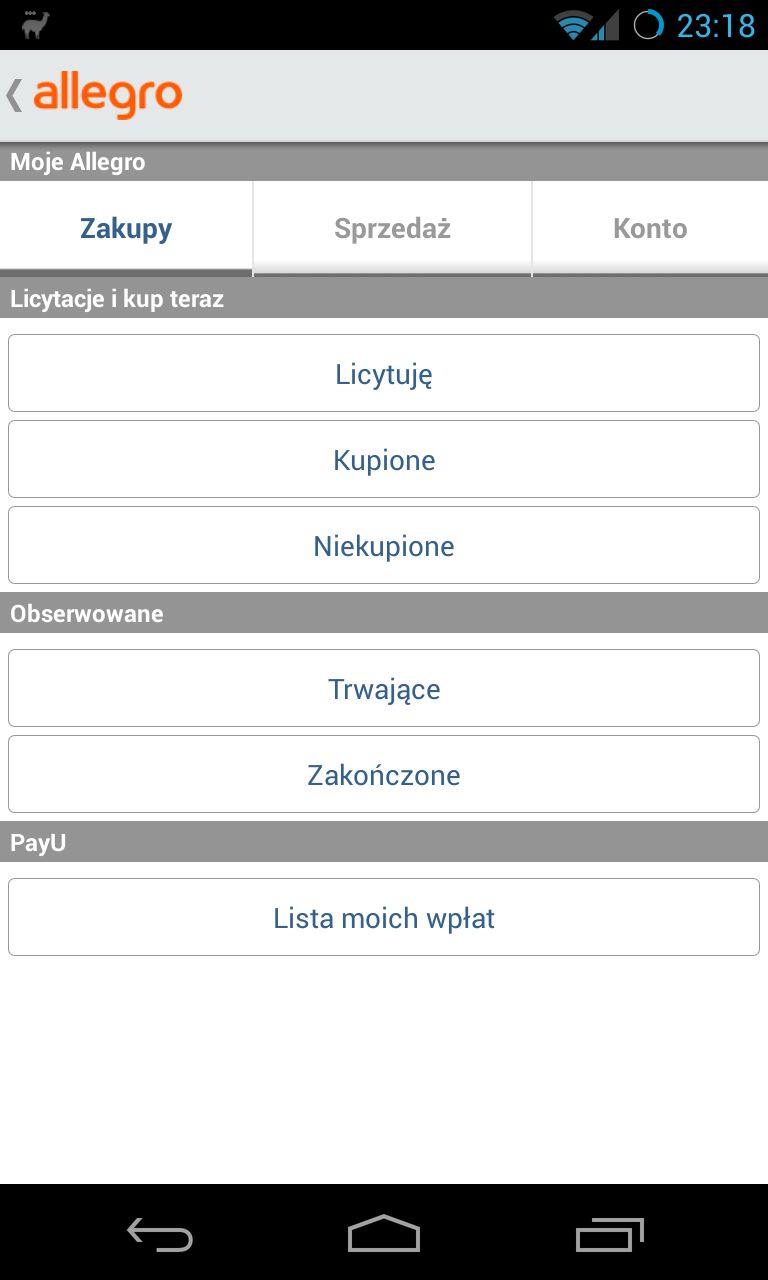Open the Kupione purchases list
The height and width of the screenshot is (1280, 768).
pos(384,459)
